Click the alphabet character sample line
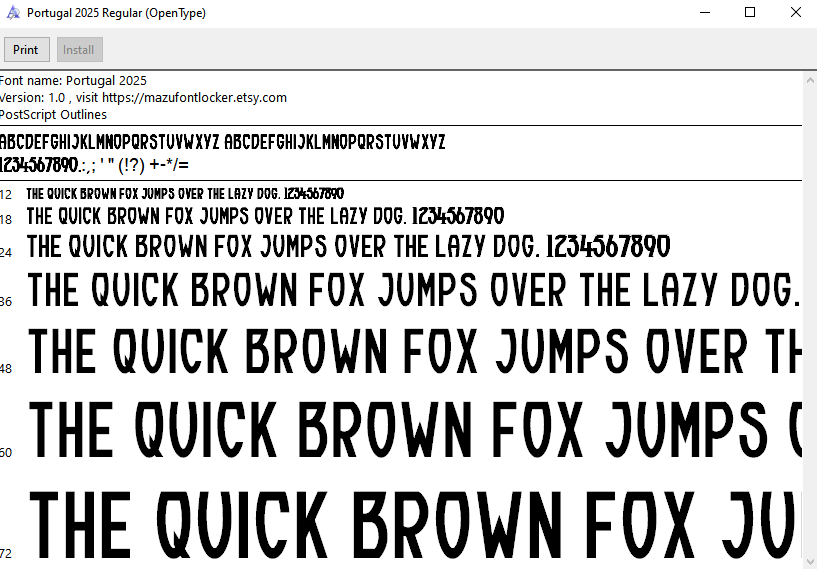 click(222, 142)
